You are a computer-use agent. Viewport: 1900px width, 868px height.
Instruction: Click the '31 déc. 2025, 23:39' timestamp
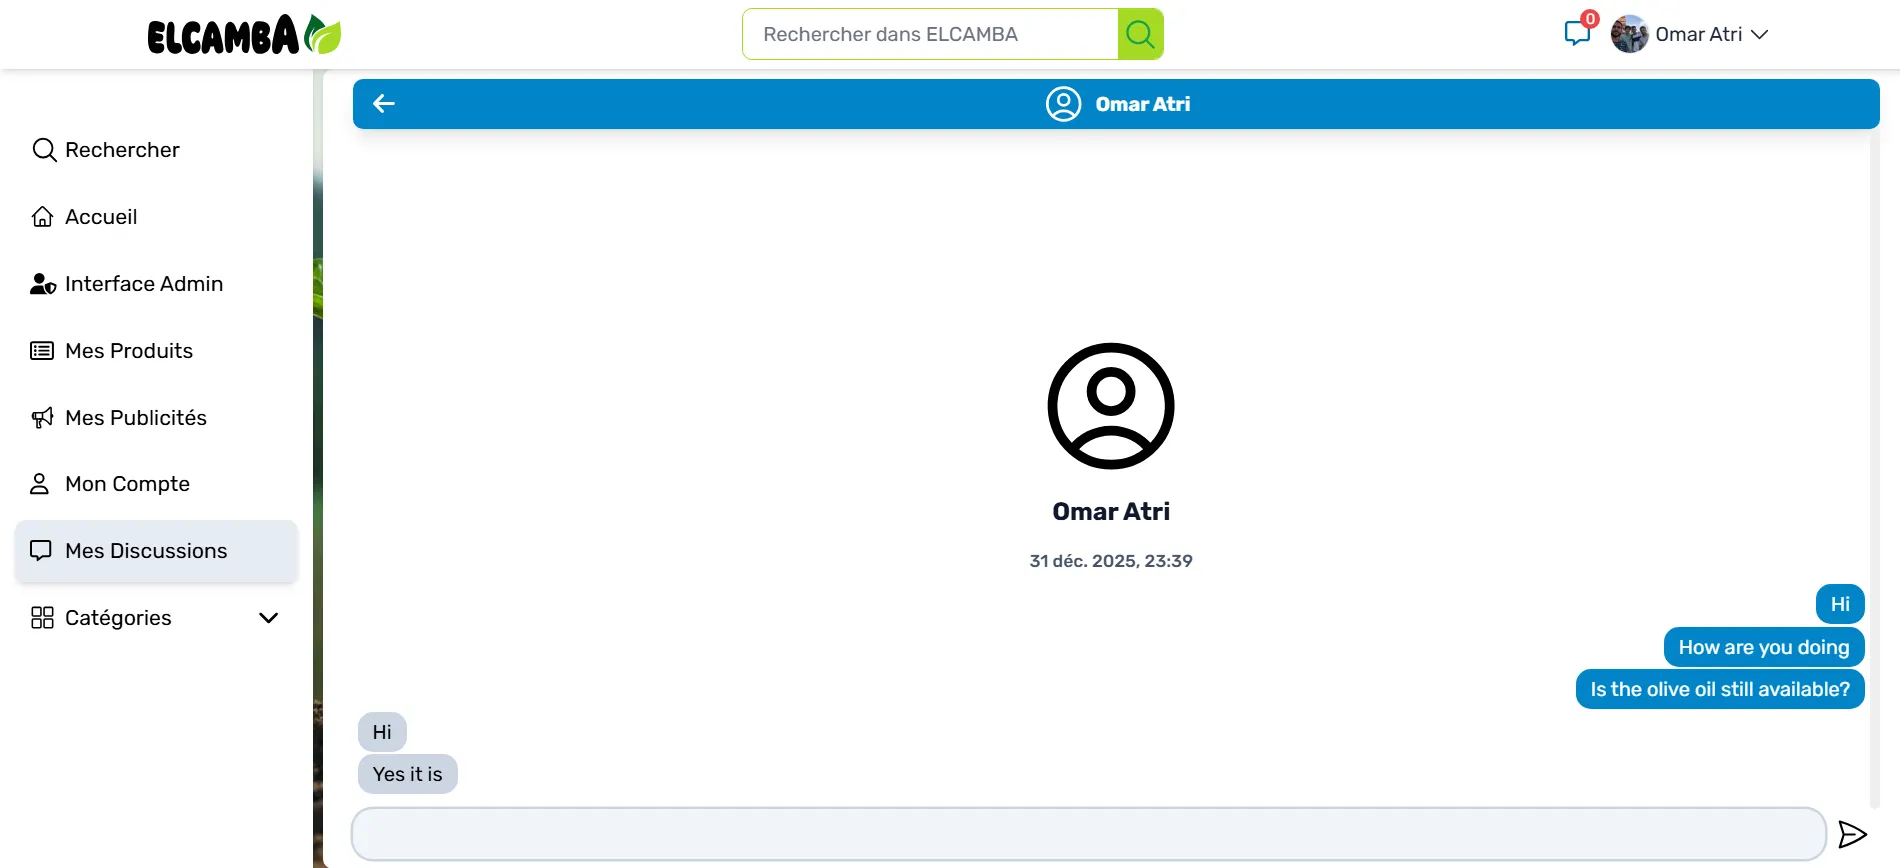tap(1111, 561)
